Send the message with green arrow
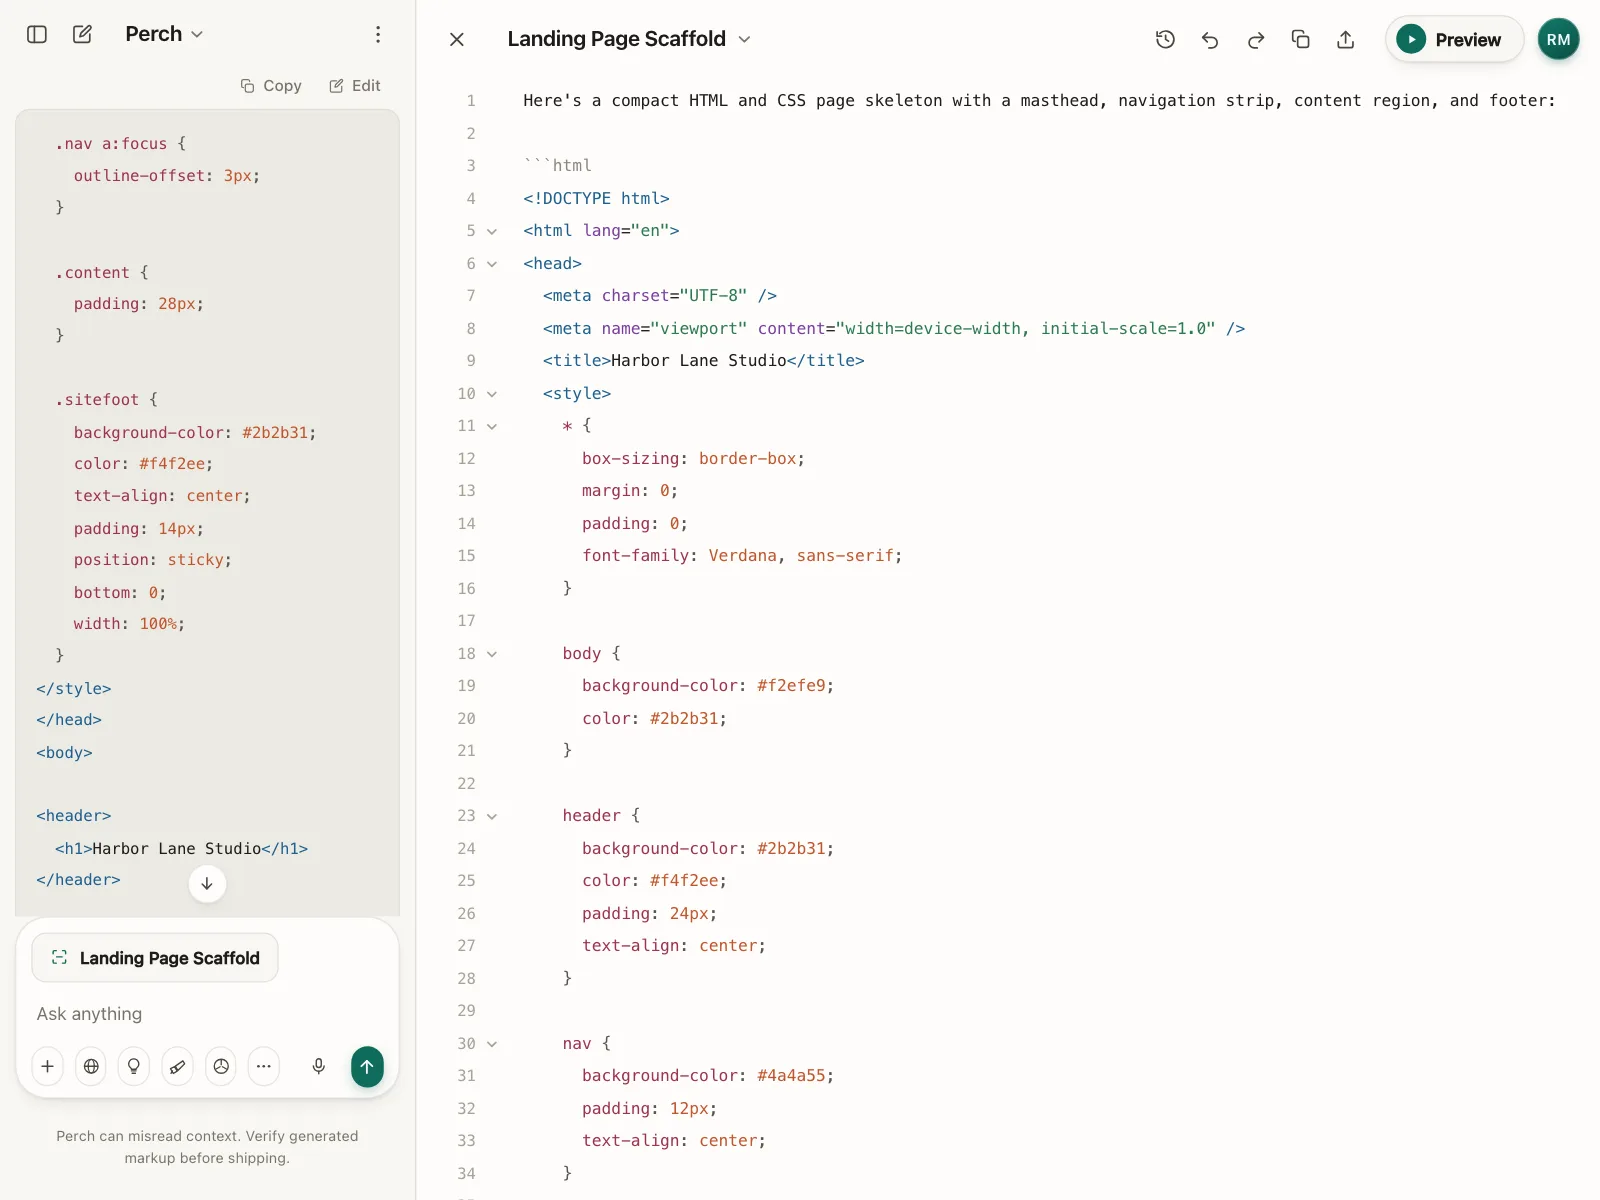Viewport: 1600px width, 1200px height. (x=367, y=1066)
